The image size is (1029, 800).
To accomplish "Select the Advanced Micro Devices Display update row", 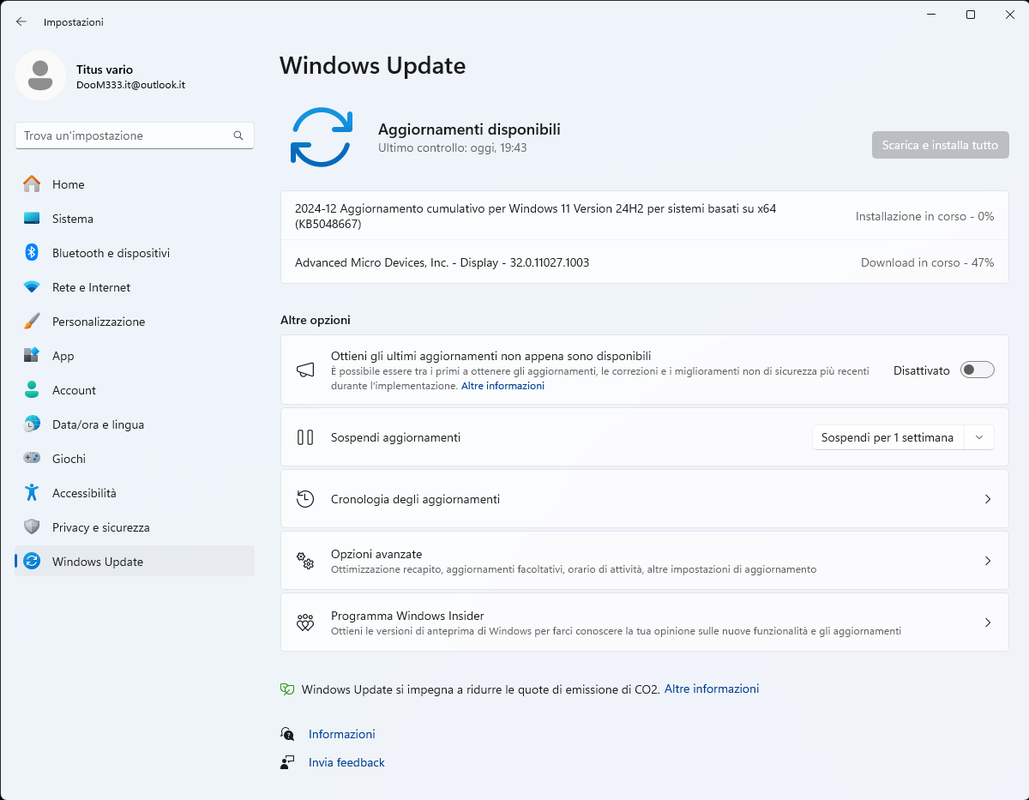I will [644, 263].
